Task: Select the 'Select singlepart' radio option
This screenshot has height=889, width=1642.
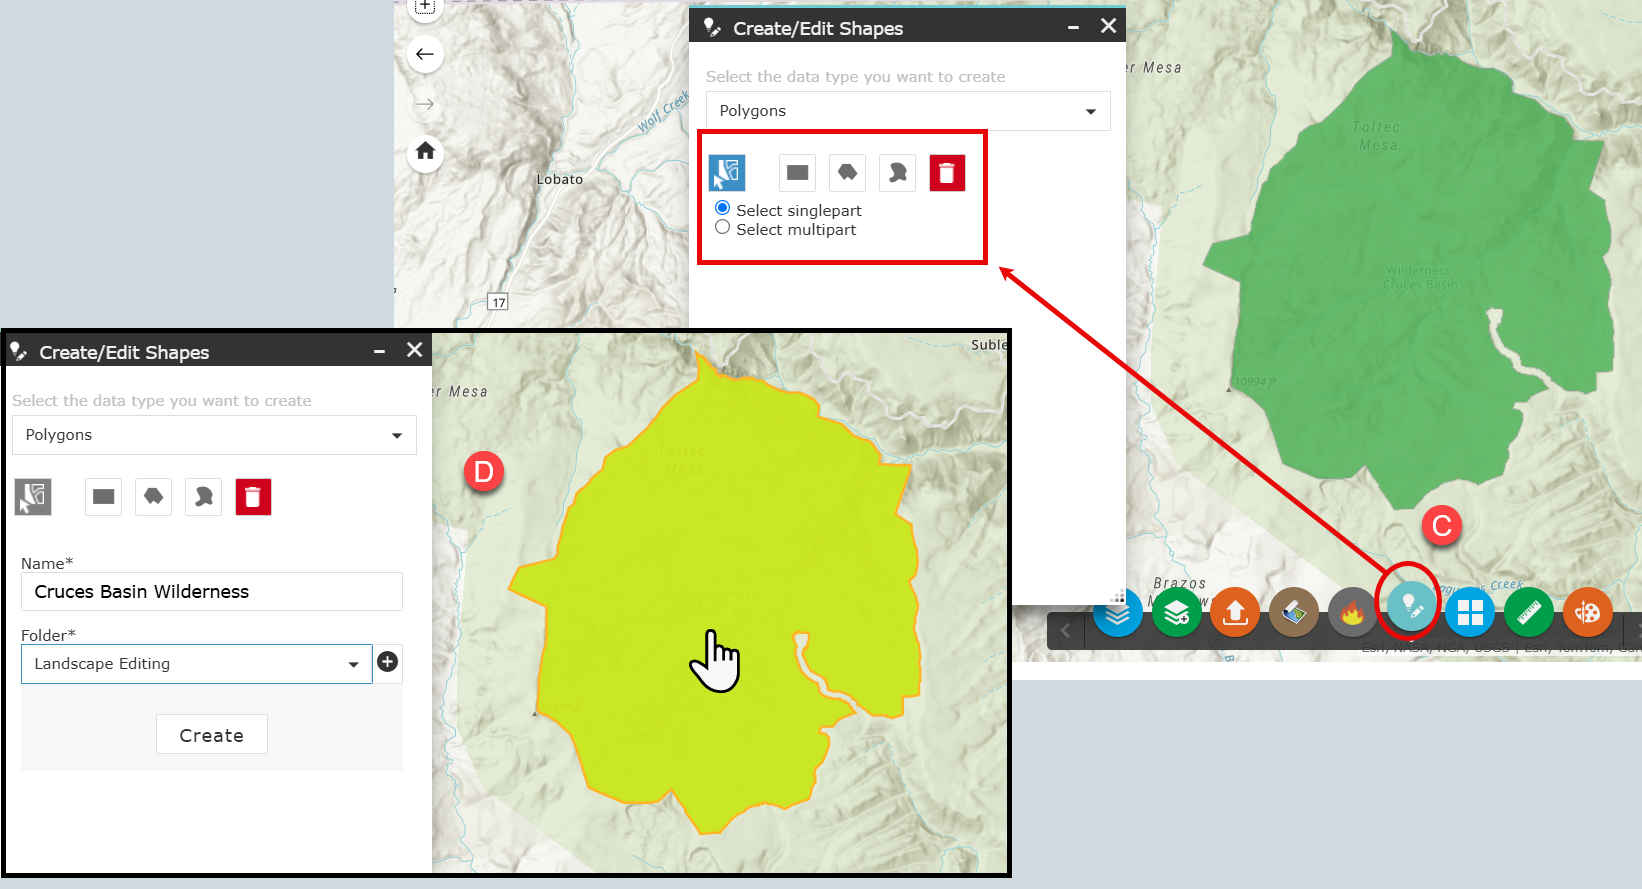Action: click(x=722, y=209)
